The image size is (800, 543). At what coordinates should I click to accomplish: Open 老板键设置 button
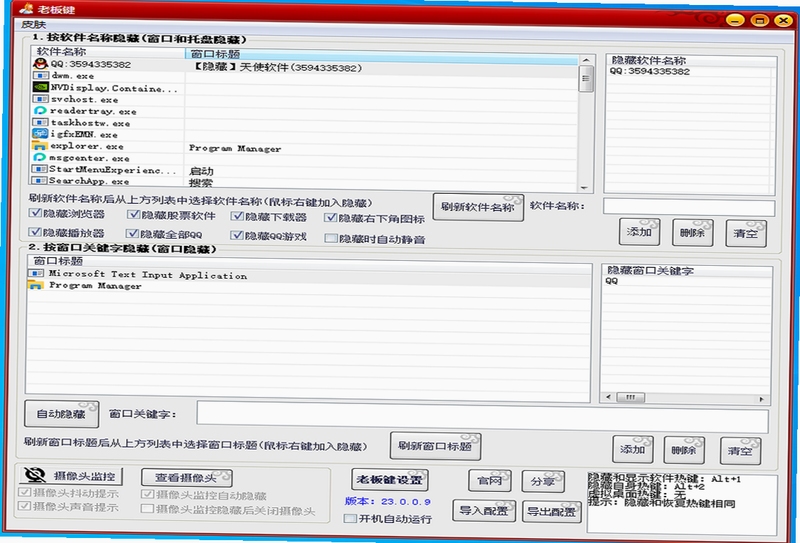coord(389,480)
